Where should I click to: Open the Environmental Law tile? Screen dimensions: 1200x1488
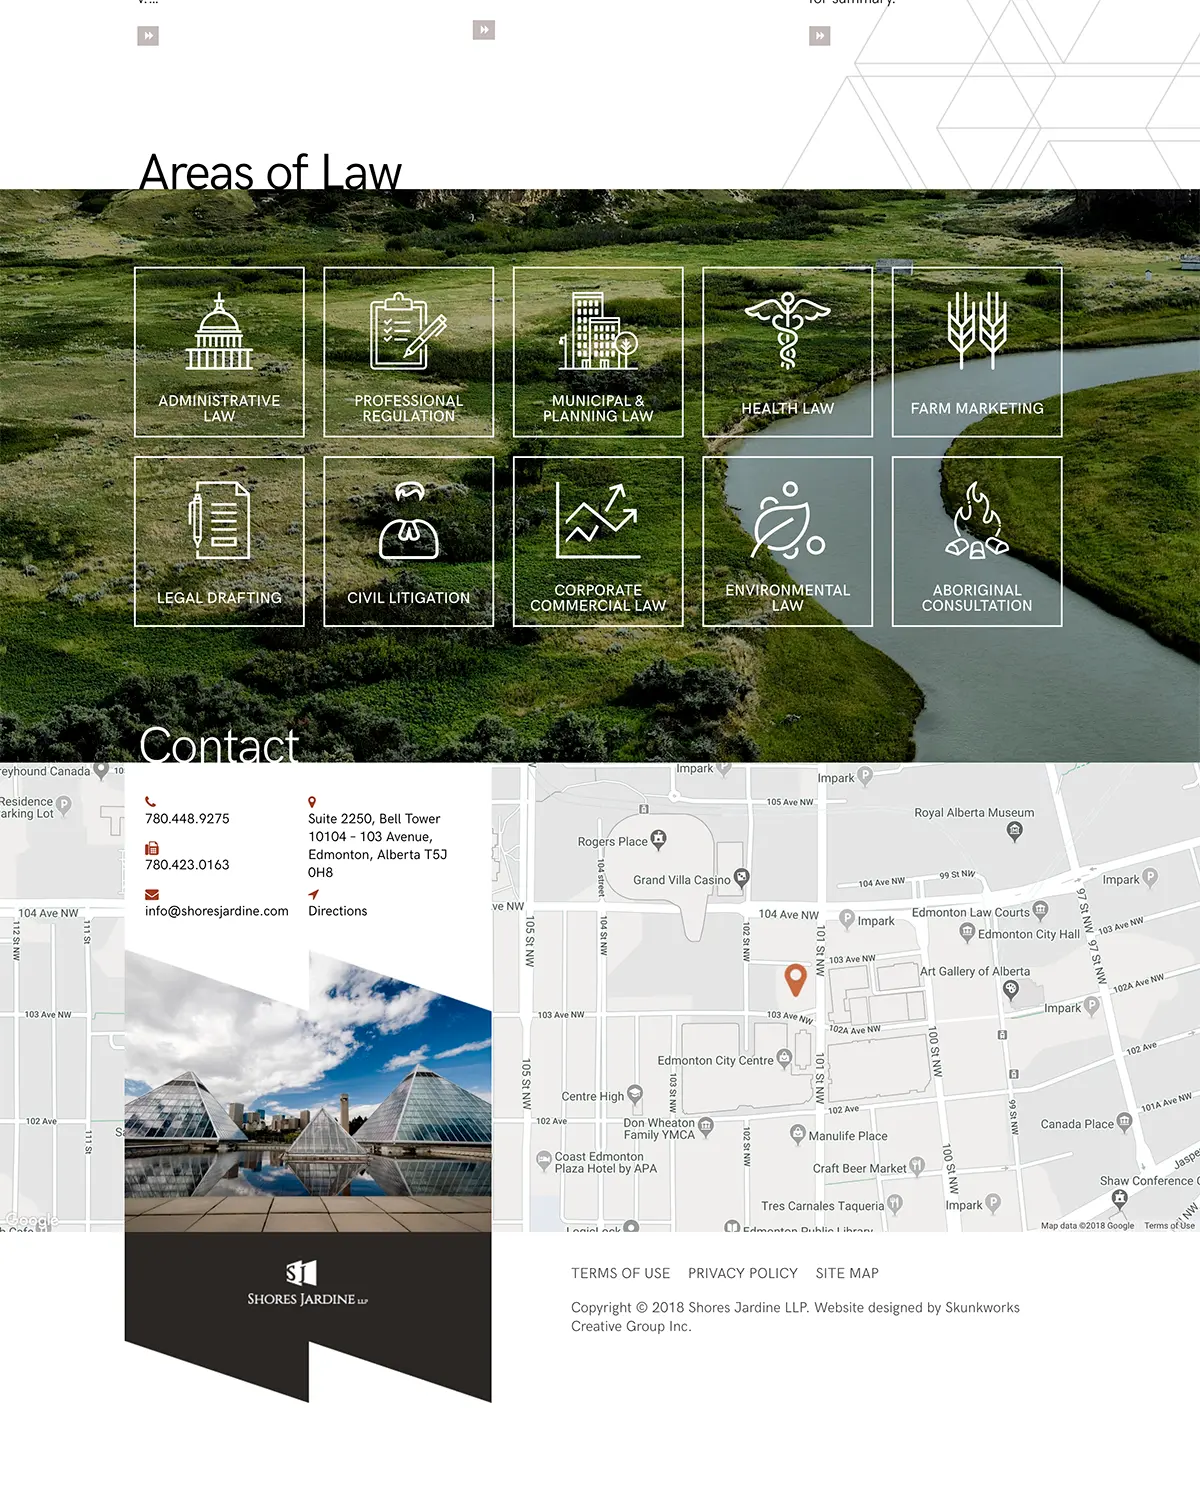787,541
